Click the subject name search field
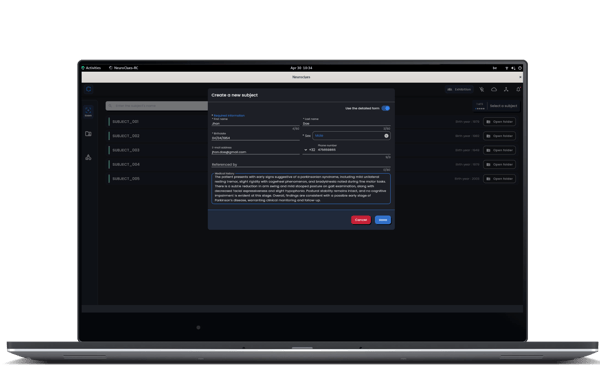Image resolution: width=600 pixels, height=370 pixels. coord(157,106)
